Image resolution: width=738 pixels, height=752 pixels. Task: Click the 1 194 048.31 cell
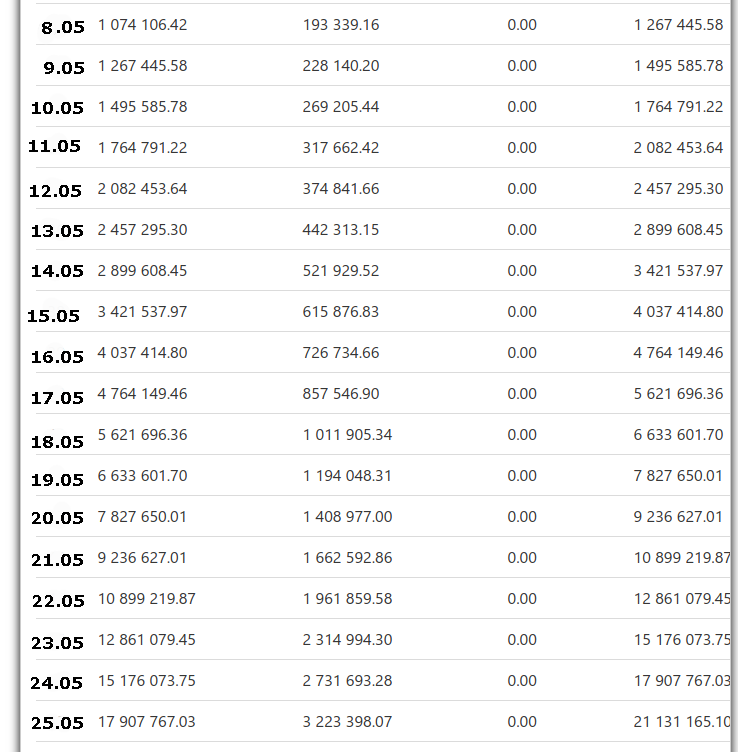pyautogui.click(x=347, y=476)
